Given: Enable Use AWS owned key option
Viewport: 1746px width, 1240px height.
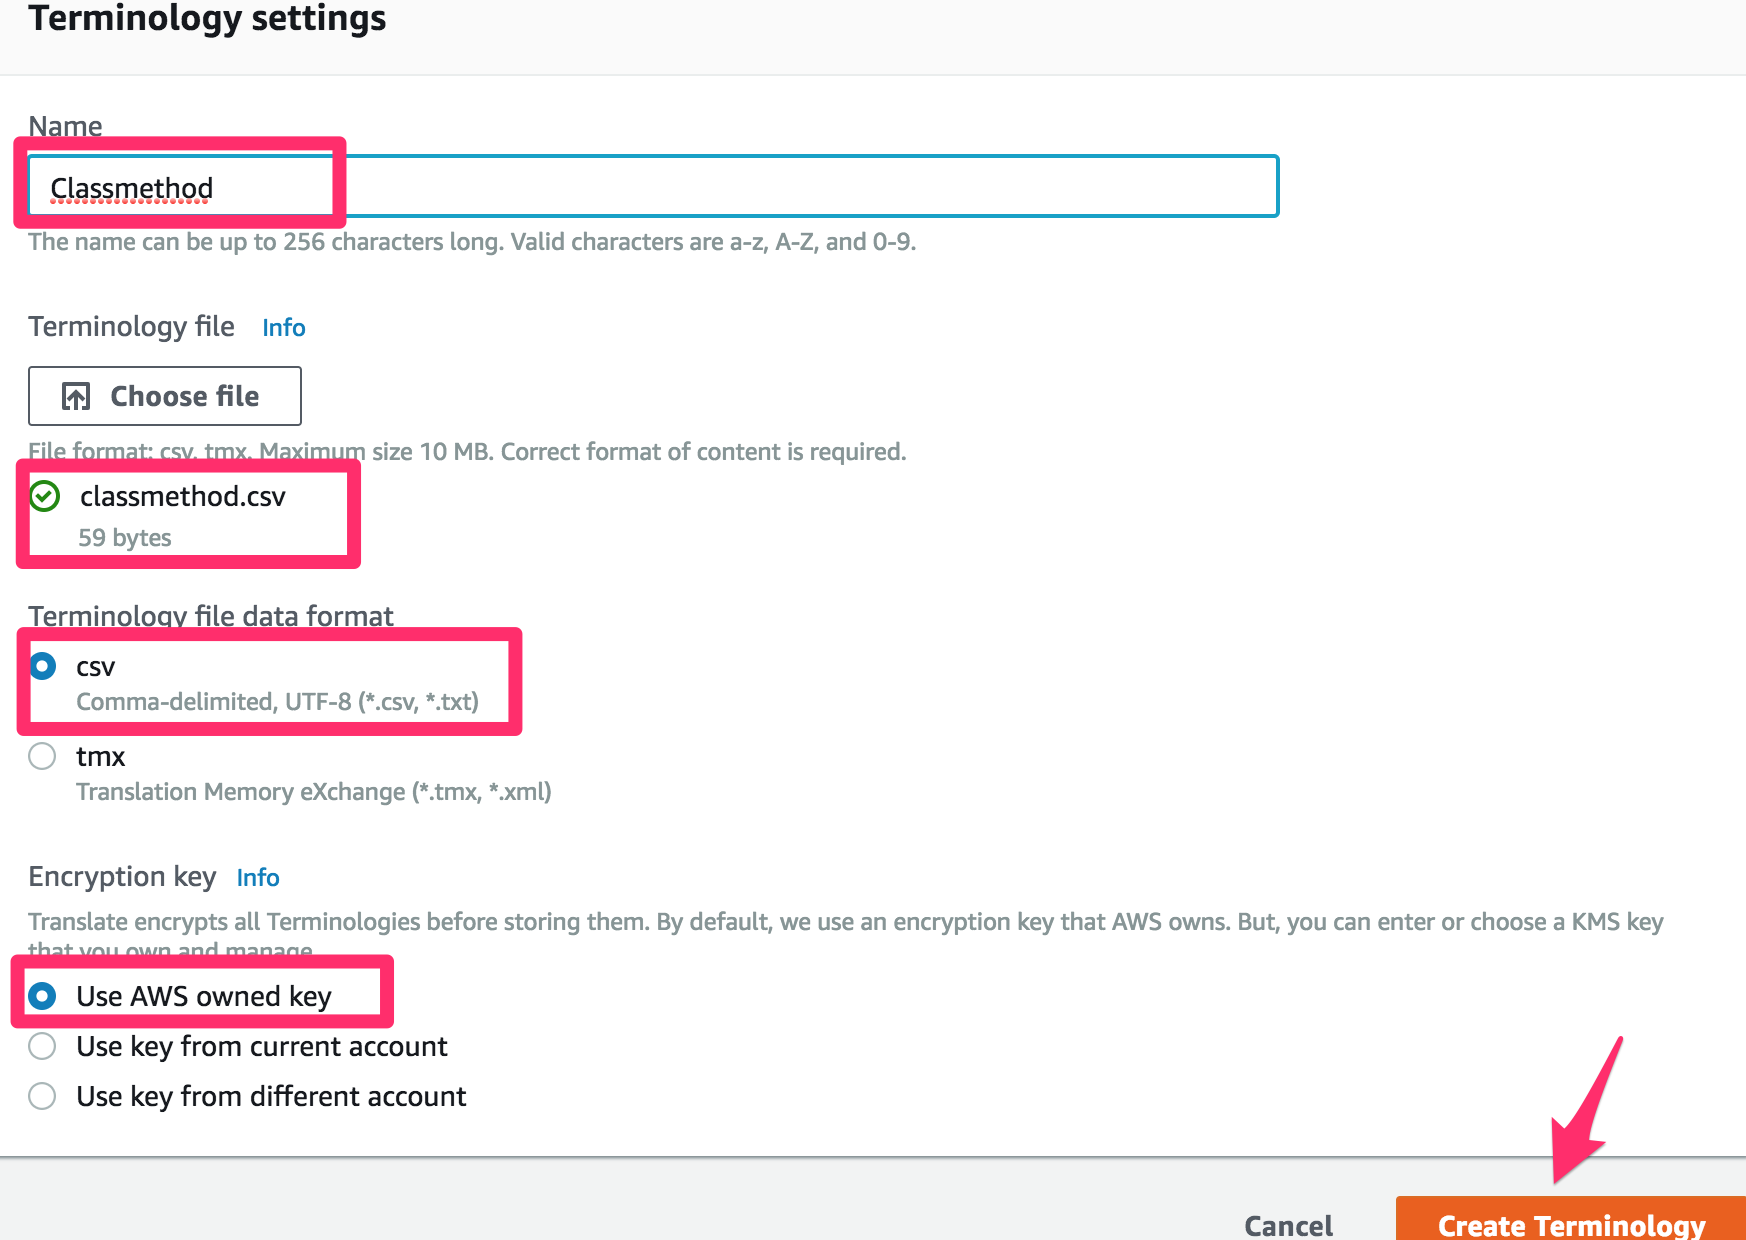Looking at the screenshot, I should tap(42, 996).
